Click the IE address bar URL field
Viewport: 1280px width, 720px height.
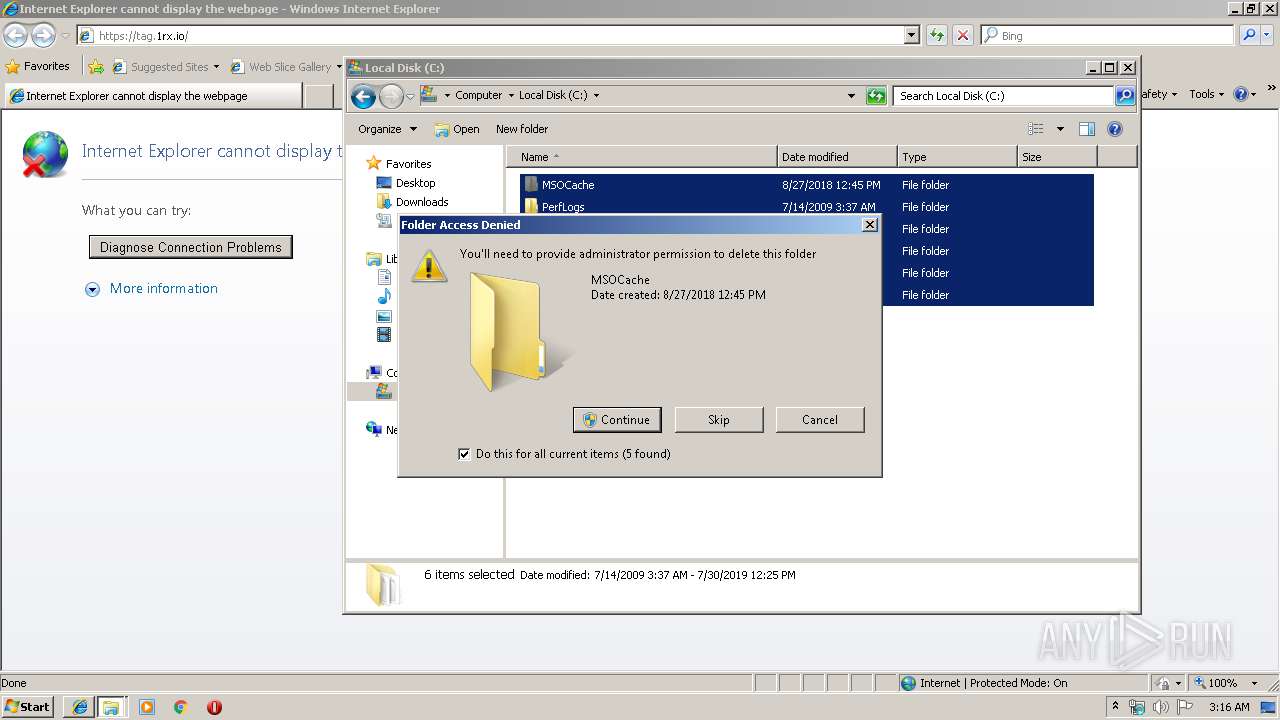click(x=490, y=36)
